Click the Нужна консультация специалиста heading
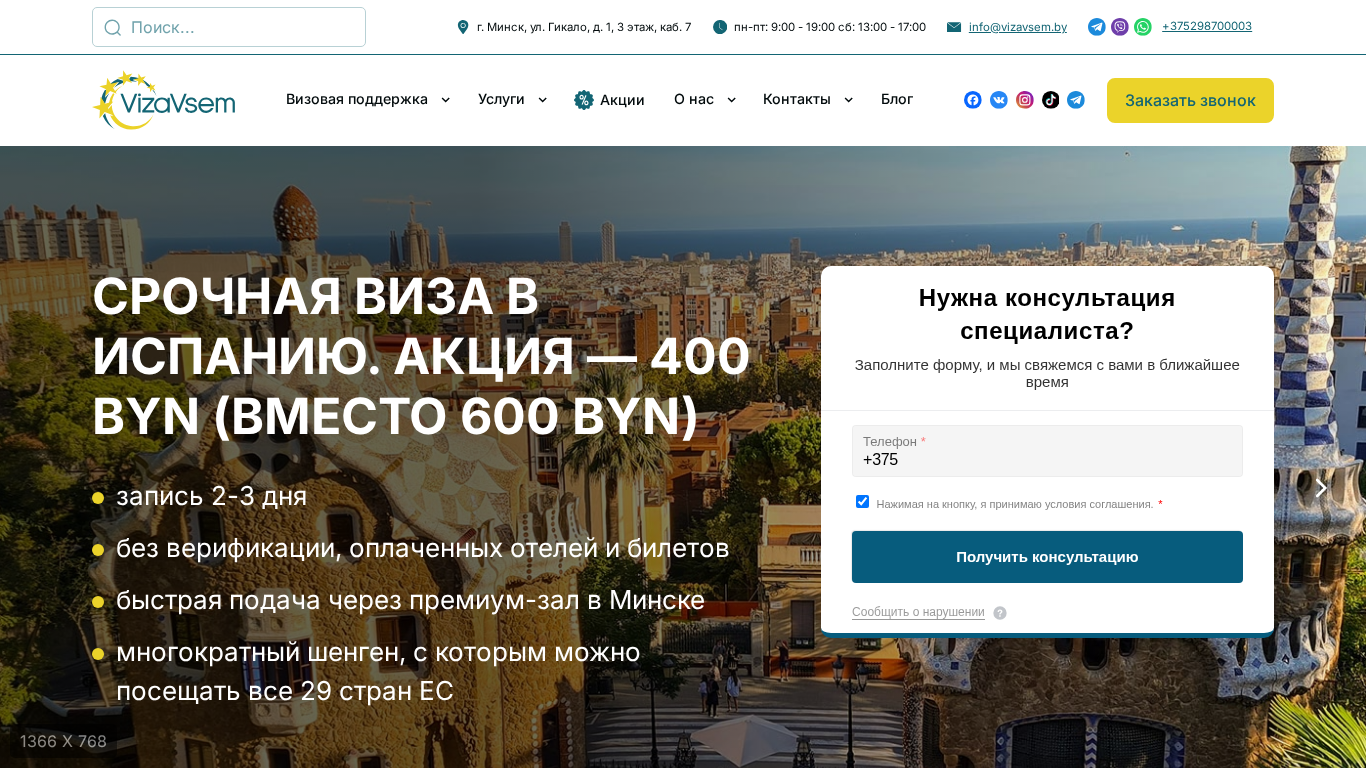 [1047, 314]
